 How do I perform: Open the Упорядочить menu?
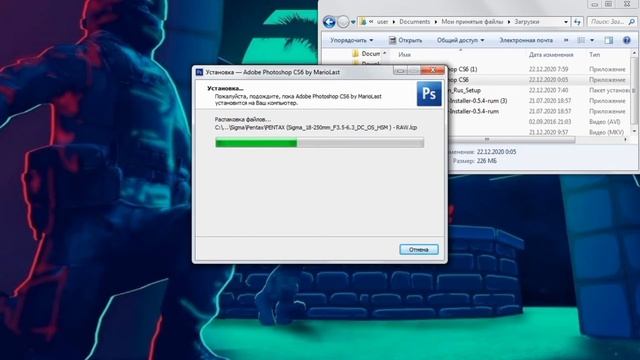click(x=351, y=40)
